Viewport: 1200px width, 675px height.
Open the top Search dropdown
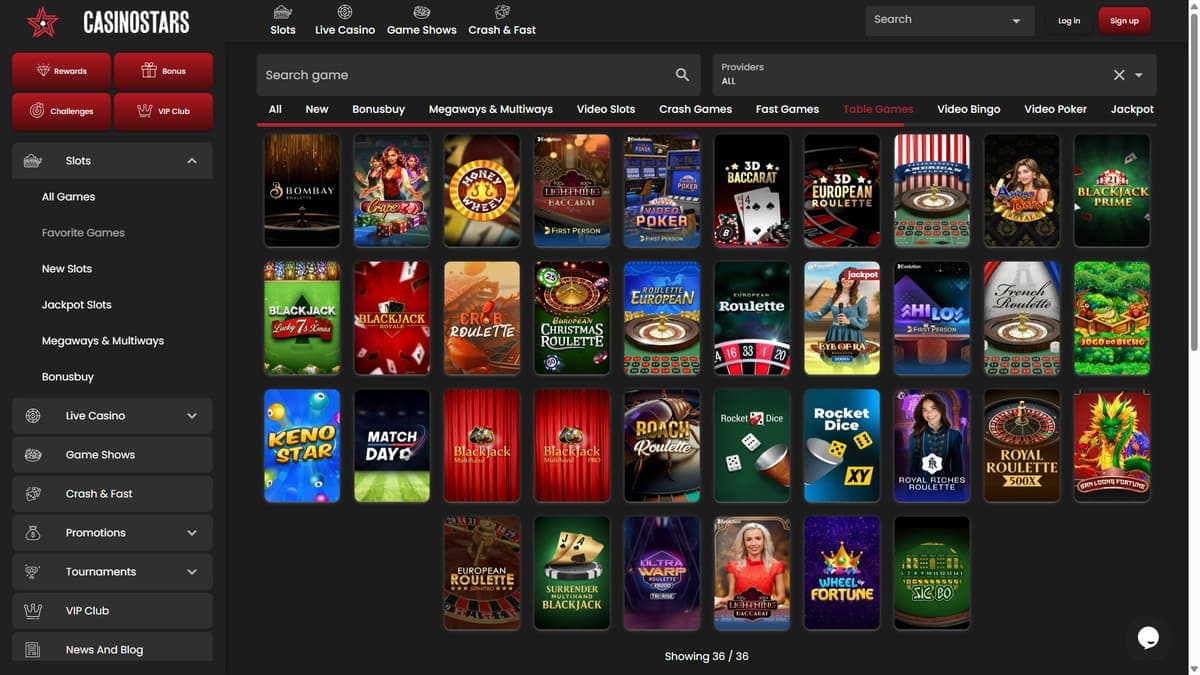[x=950, y=20]
